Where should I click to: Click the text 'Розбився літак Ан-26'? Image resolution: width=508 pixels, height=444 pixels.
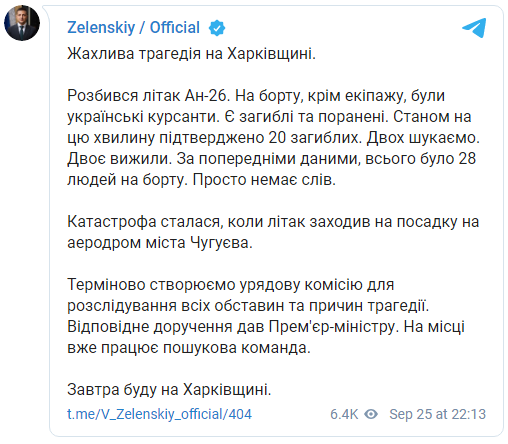coord(148,96)
